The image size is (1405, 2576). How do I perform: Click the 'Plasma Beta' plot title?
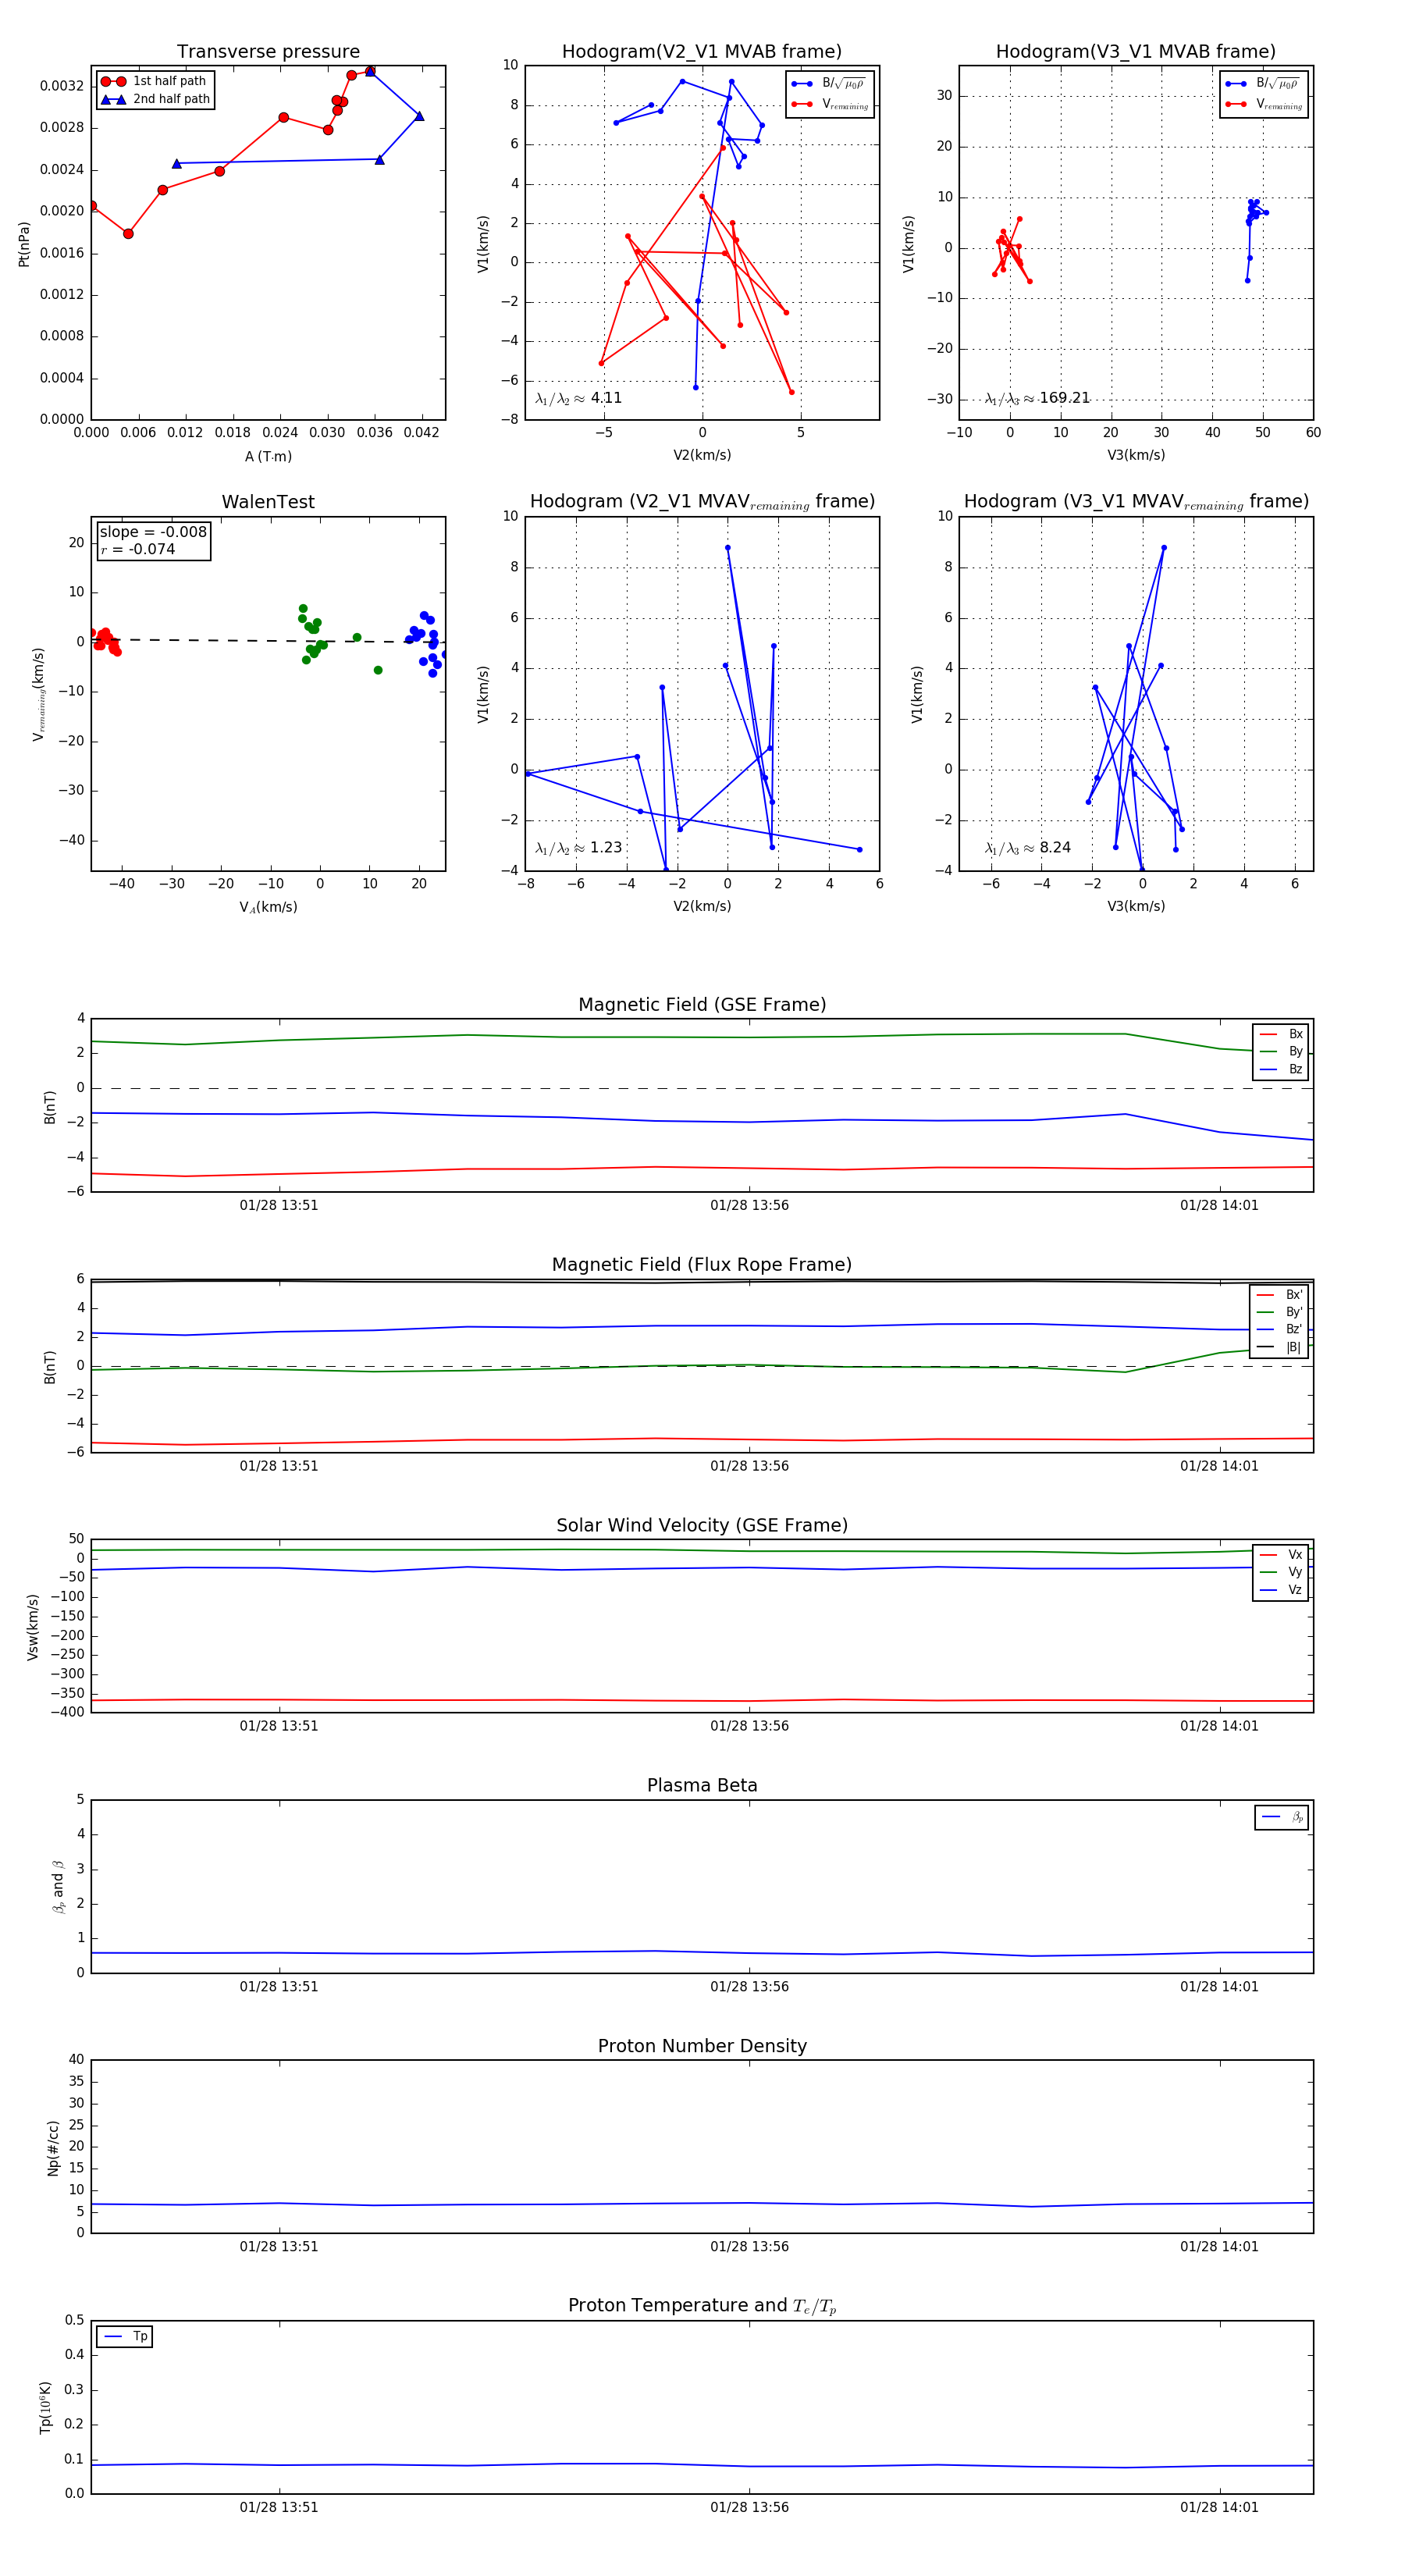tap(702, 1786)
